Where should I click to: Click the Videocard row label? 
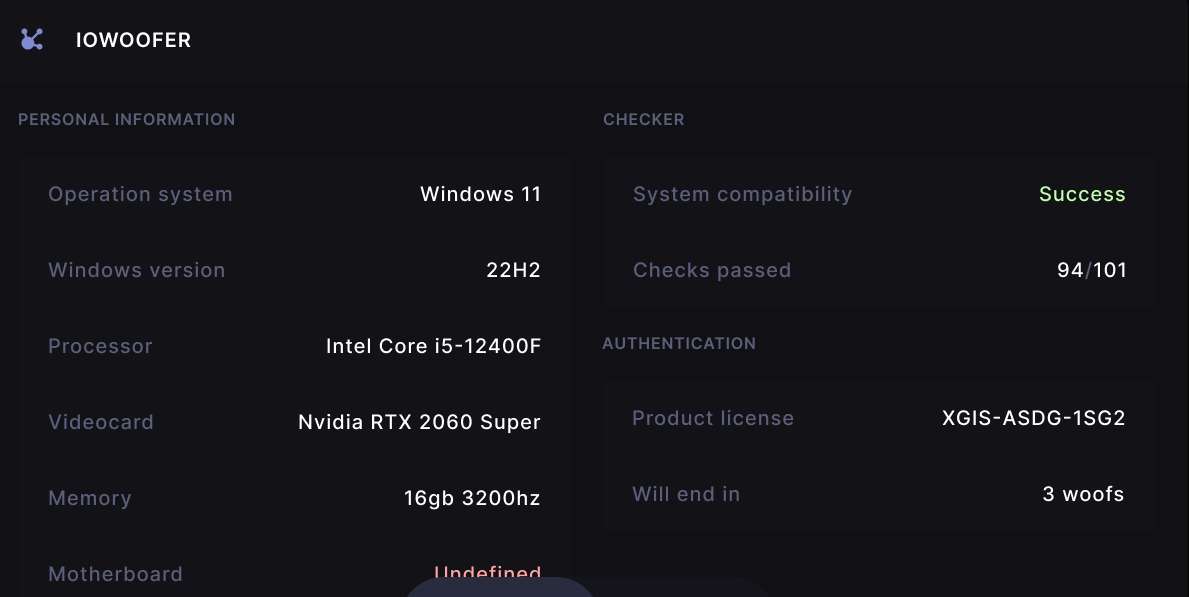(x=101, y=422)
